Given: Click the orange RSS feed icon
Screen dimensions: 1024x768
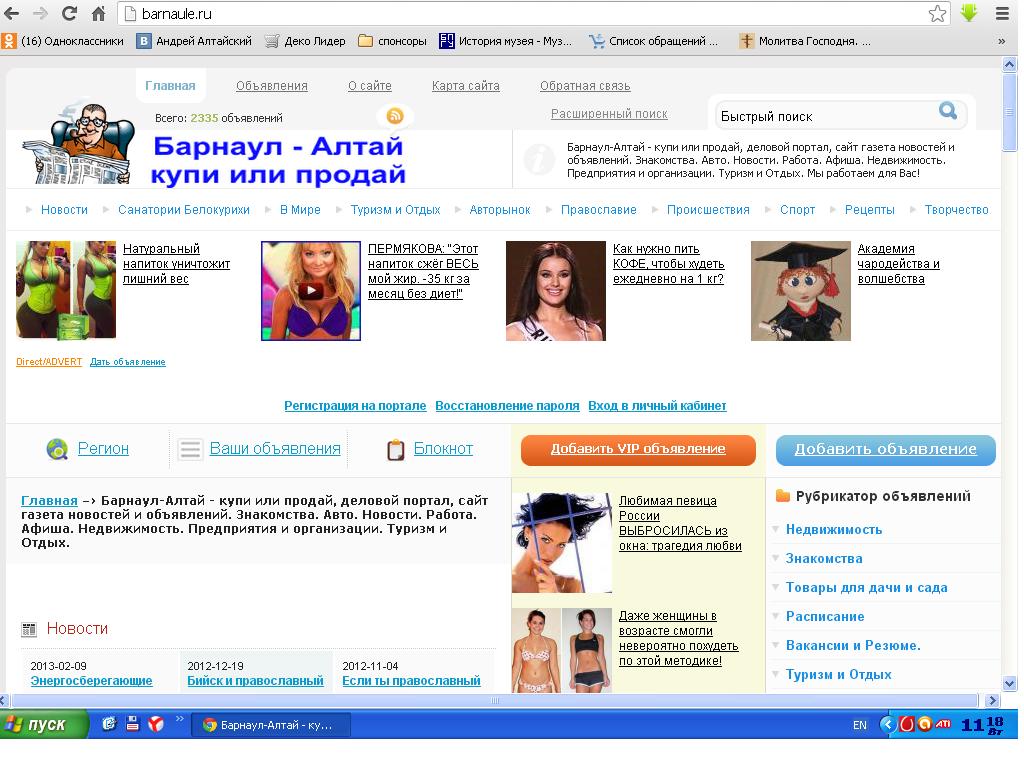Looking at the screenshot, I should (395, 116).
